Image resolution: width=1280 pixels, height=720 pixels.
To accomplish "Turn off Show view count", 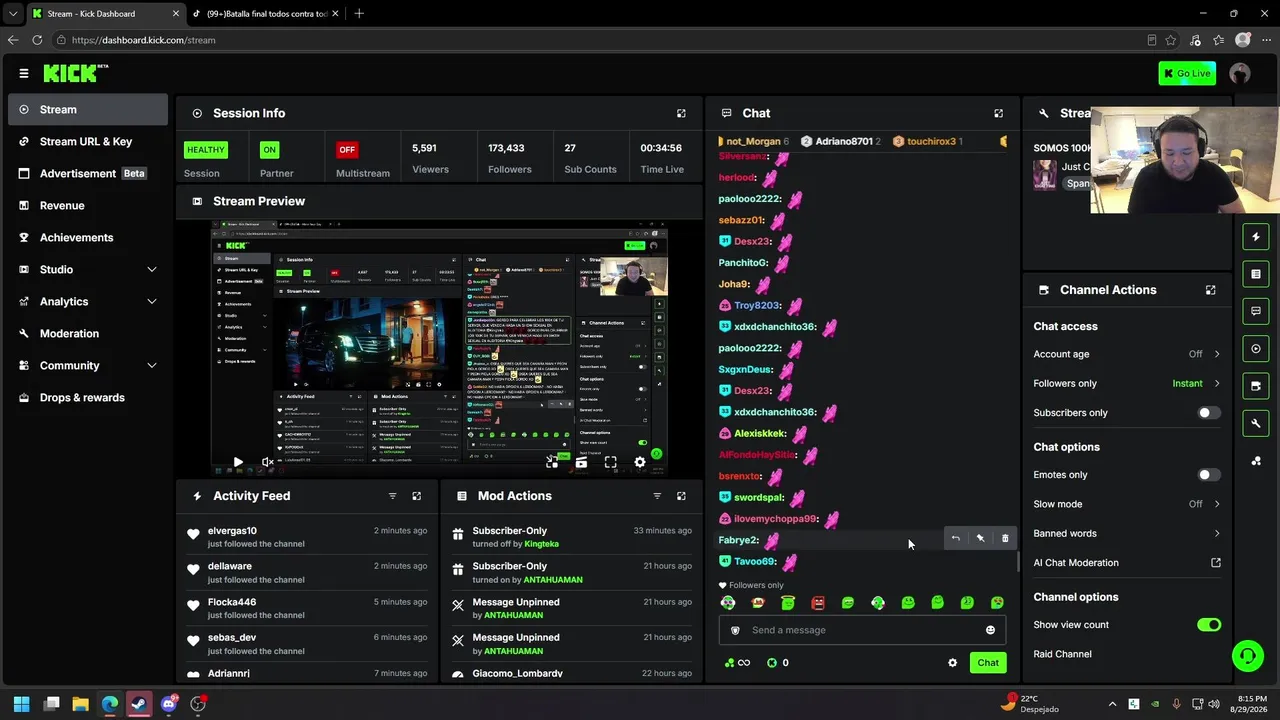I will (1209, 625).
